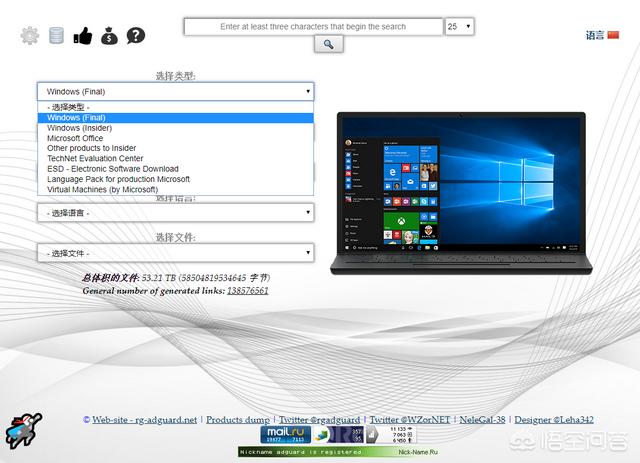Click the search text input field

pos(313,27)
